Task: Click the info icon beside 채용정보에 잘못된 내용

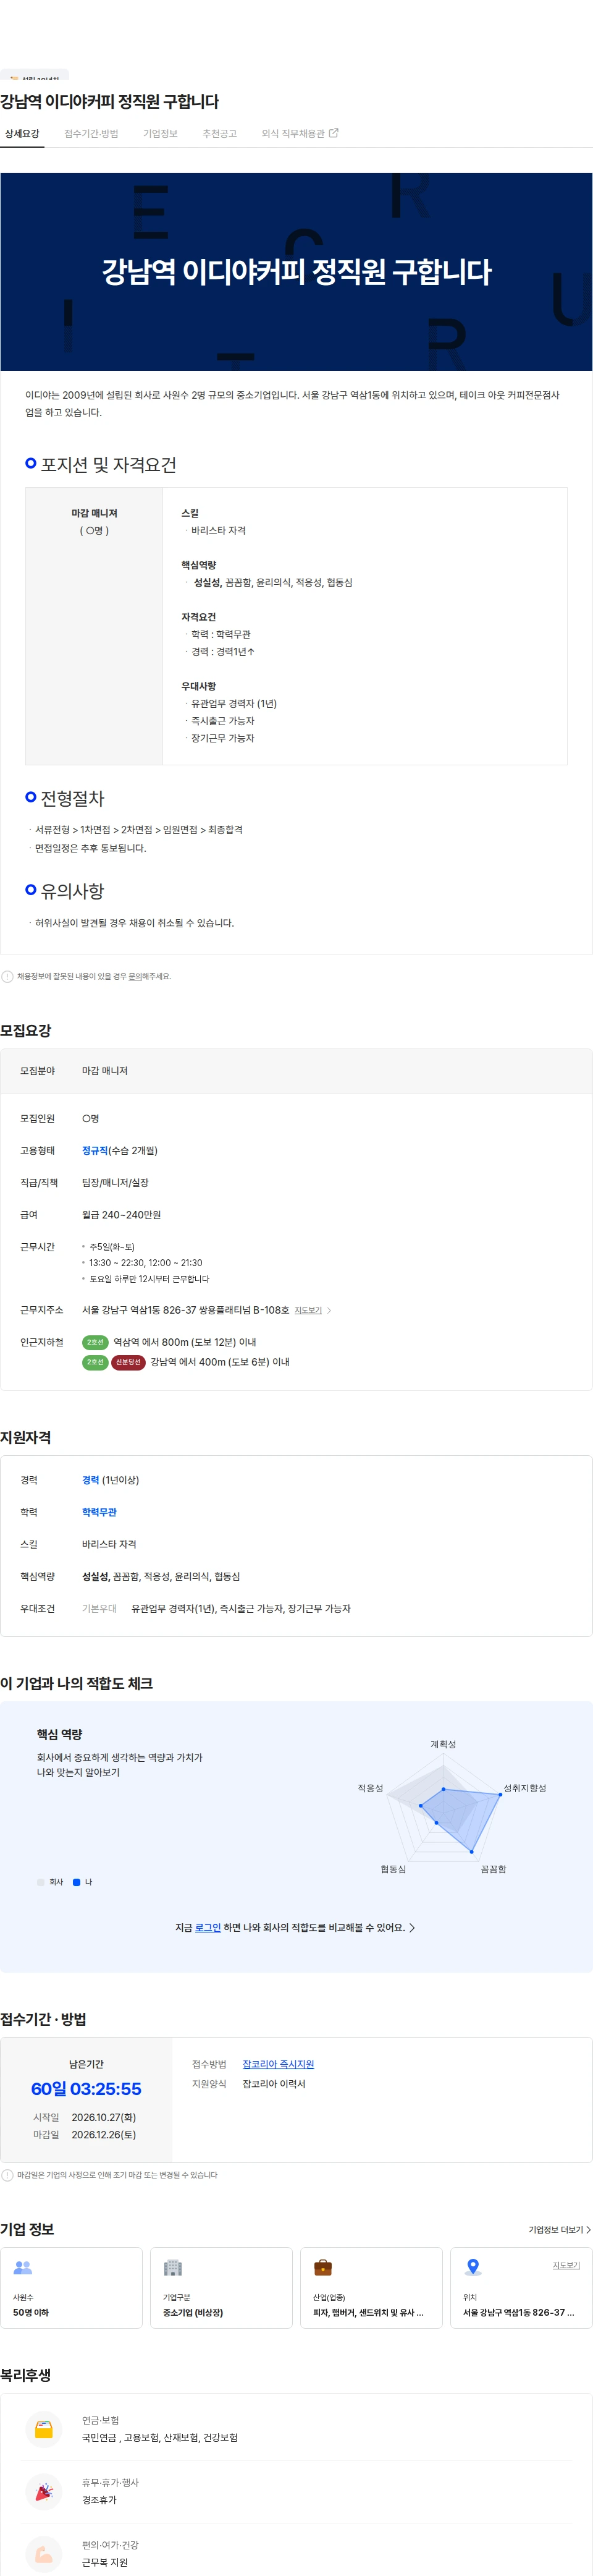Action: 7,976
